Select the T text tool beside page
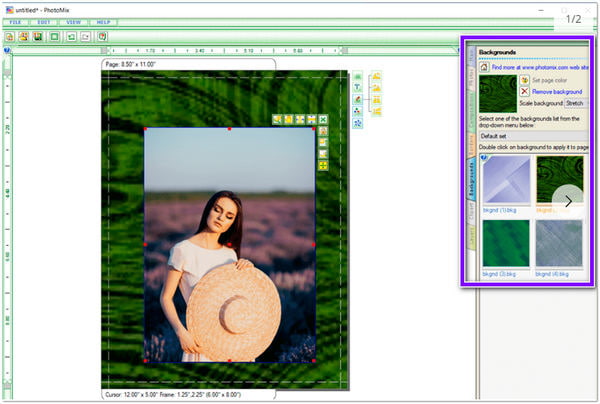Viewport: 600px width, 404px height. pos(357,88)
